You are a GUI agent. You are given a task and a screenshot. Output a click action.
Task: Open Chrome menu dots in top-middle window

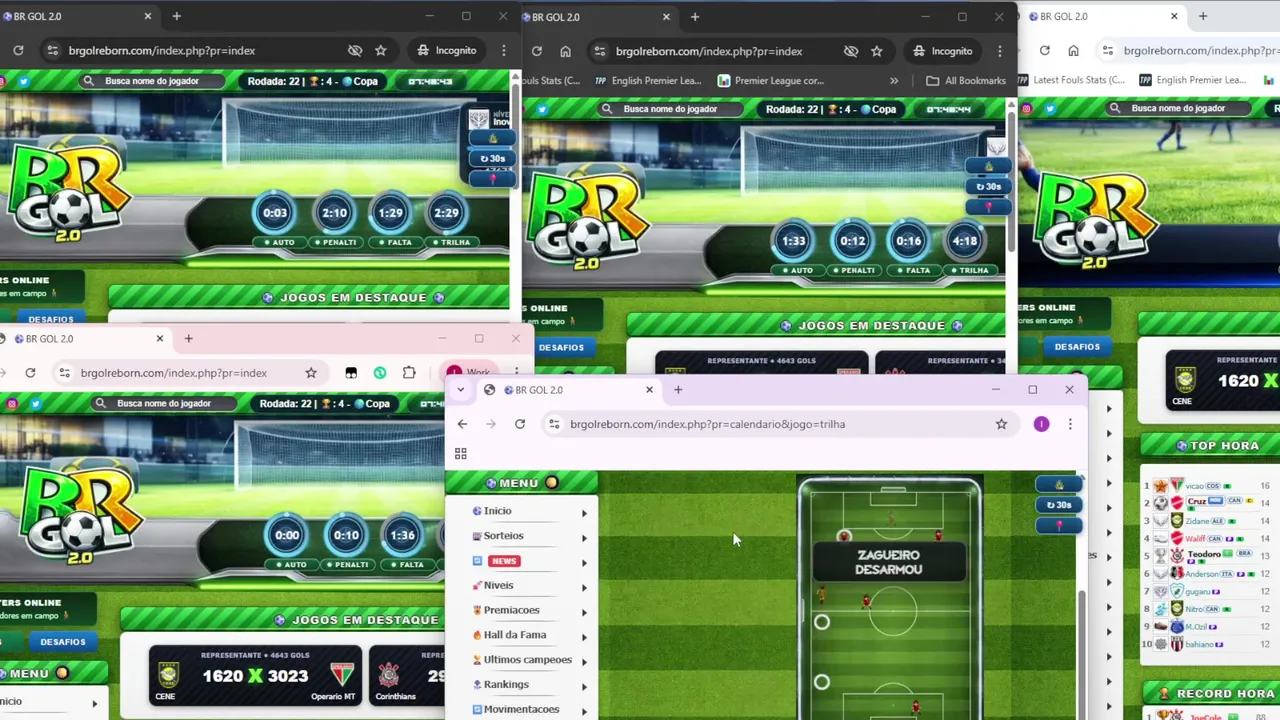1000,51
